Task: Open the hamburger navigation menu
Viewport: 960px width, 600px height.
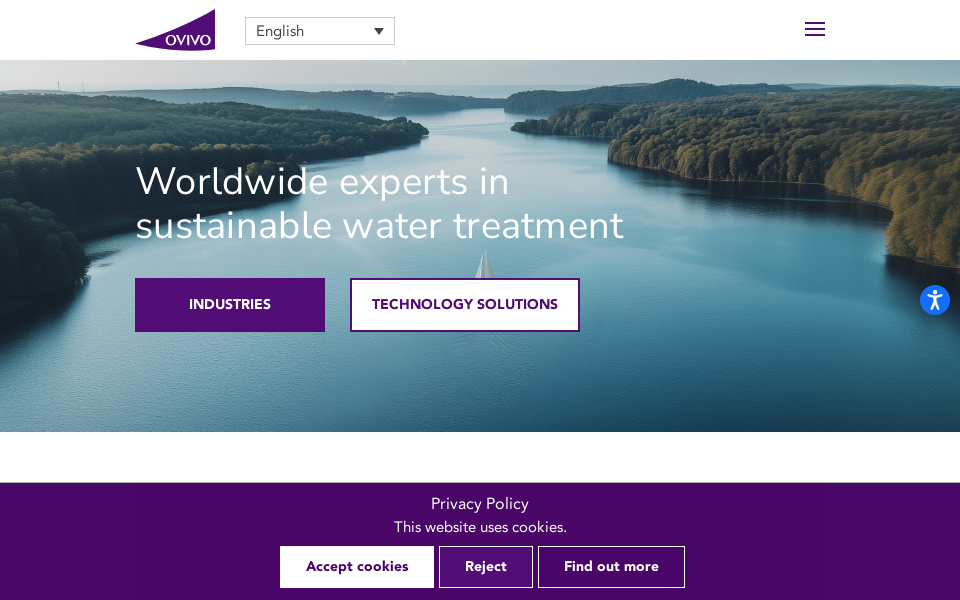Action: (x=814, y=29)
